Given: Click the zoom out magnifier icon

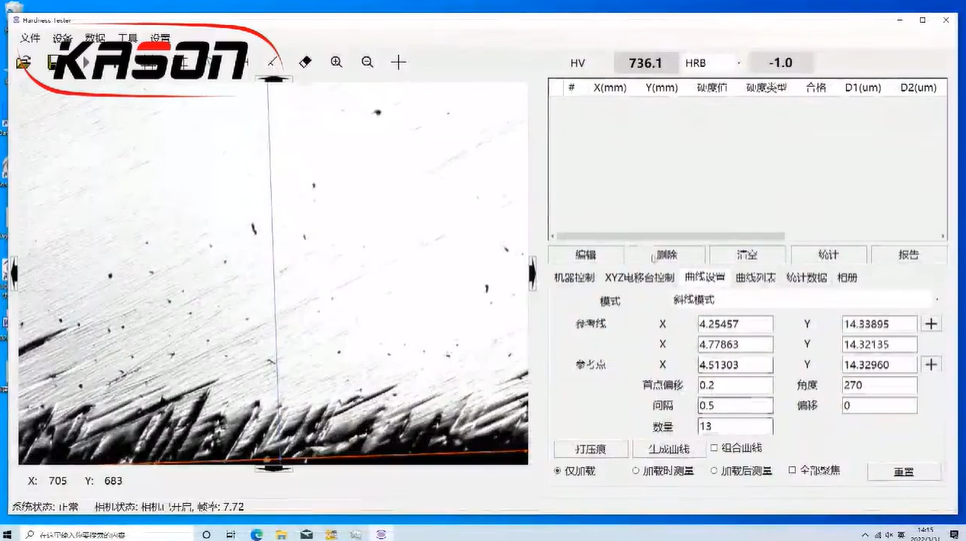Looking at the screenshot, I should pos(368,62).
